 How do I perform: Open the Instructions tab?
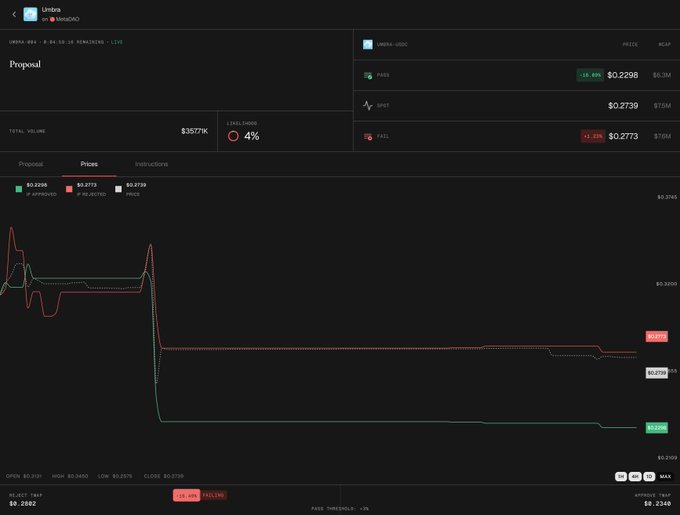pos(151,164)
